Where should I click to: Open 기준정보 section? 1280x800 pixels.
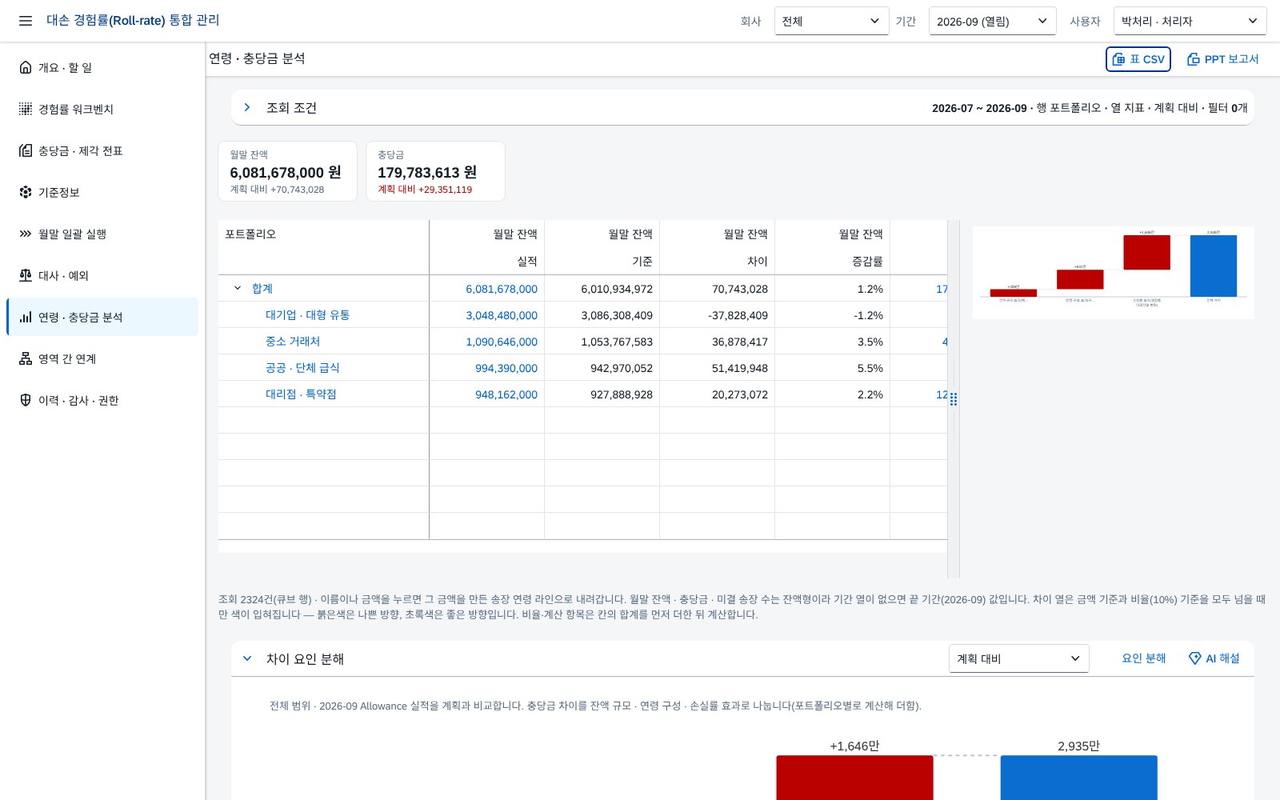[x=102, y=192]
